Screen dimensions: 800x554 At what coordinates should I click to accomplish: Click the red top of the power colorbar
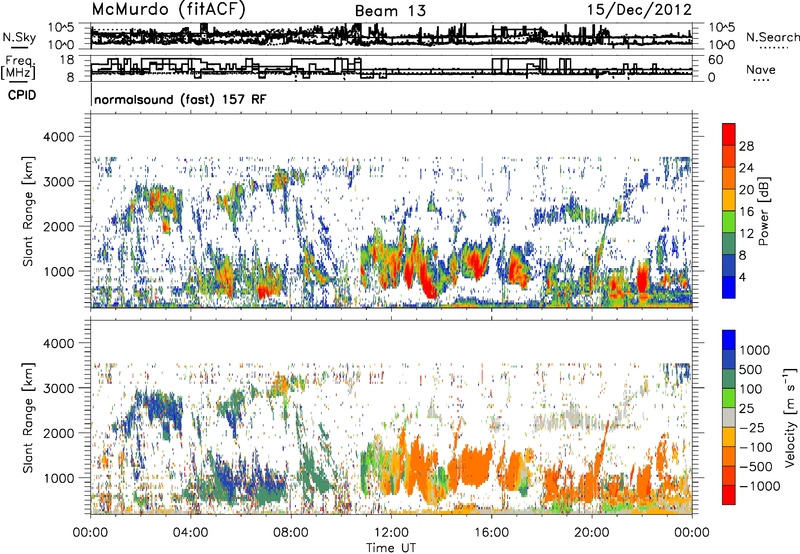(729, 134)
